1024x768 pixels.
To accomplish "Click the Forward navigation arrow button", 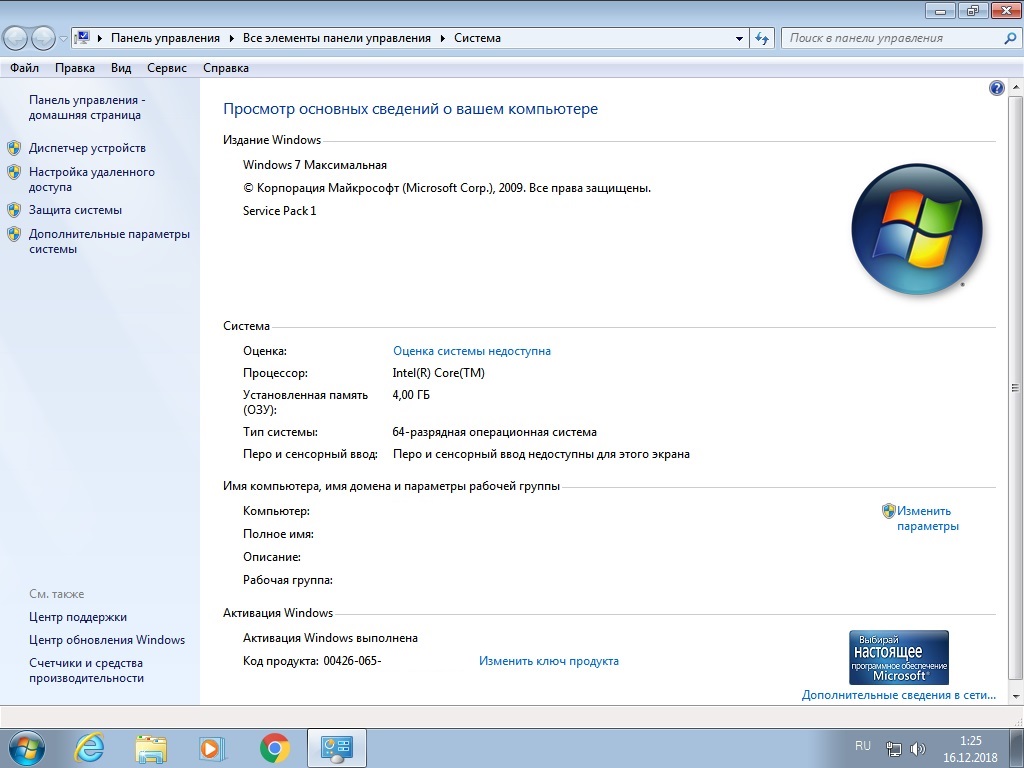I will coord(43,39).
